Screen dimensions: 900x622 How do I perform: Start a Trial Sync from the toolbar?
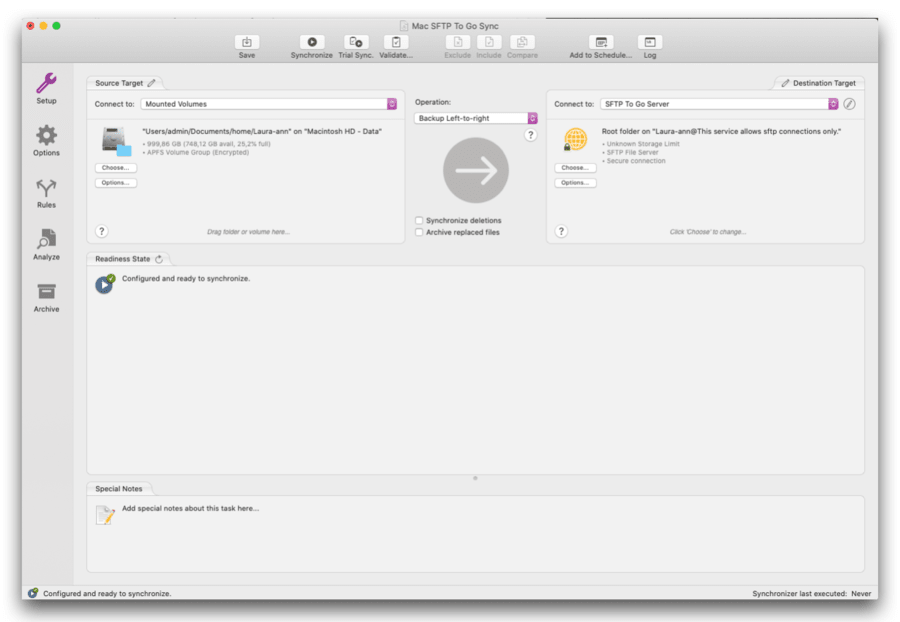coord(355,43)
